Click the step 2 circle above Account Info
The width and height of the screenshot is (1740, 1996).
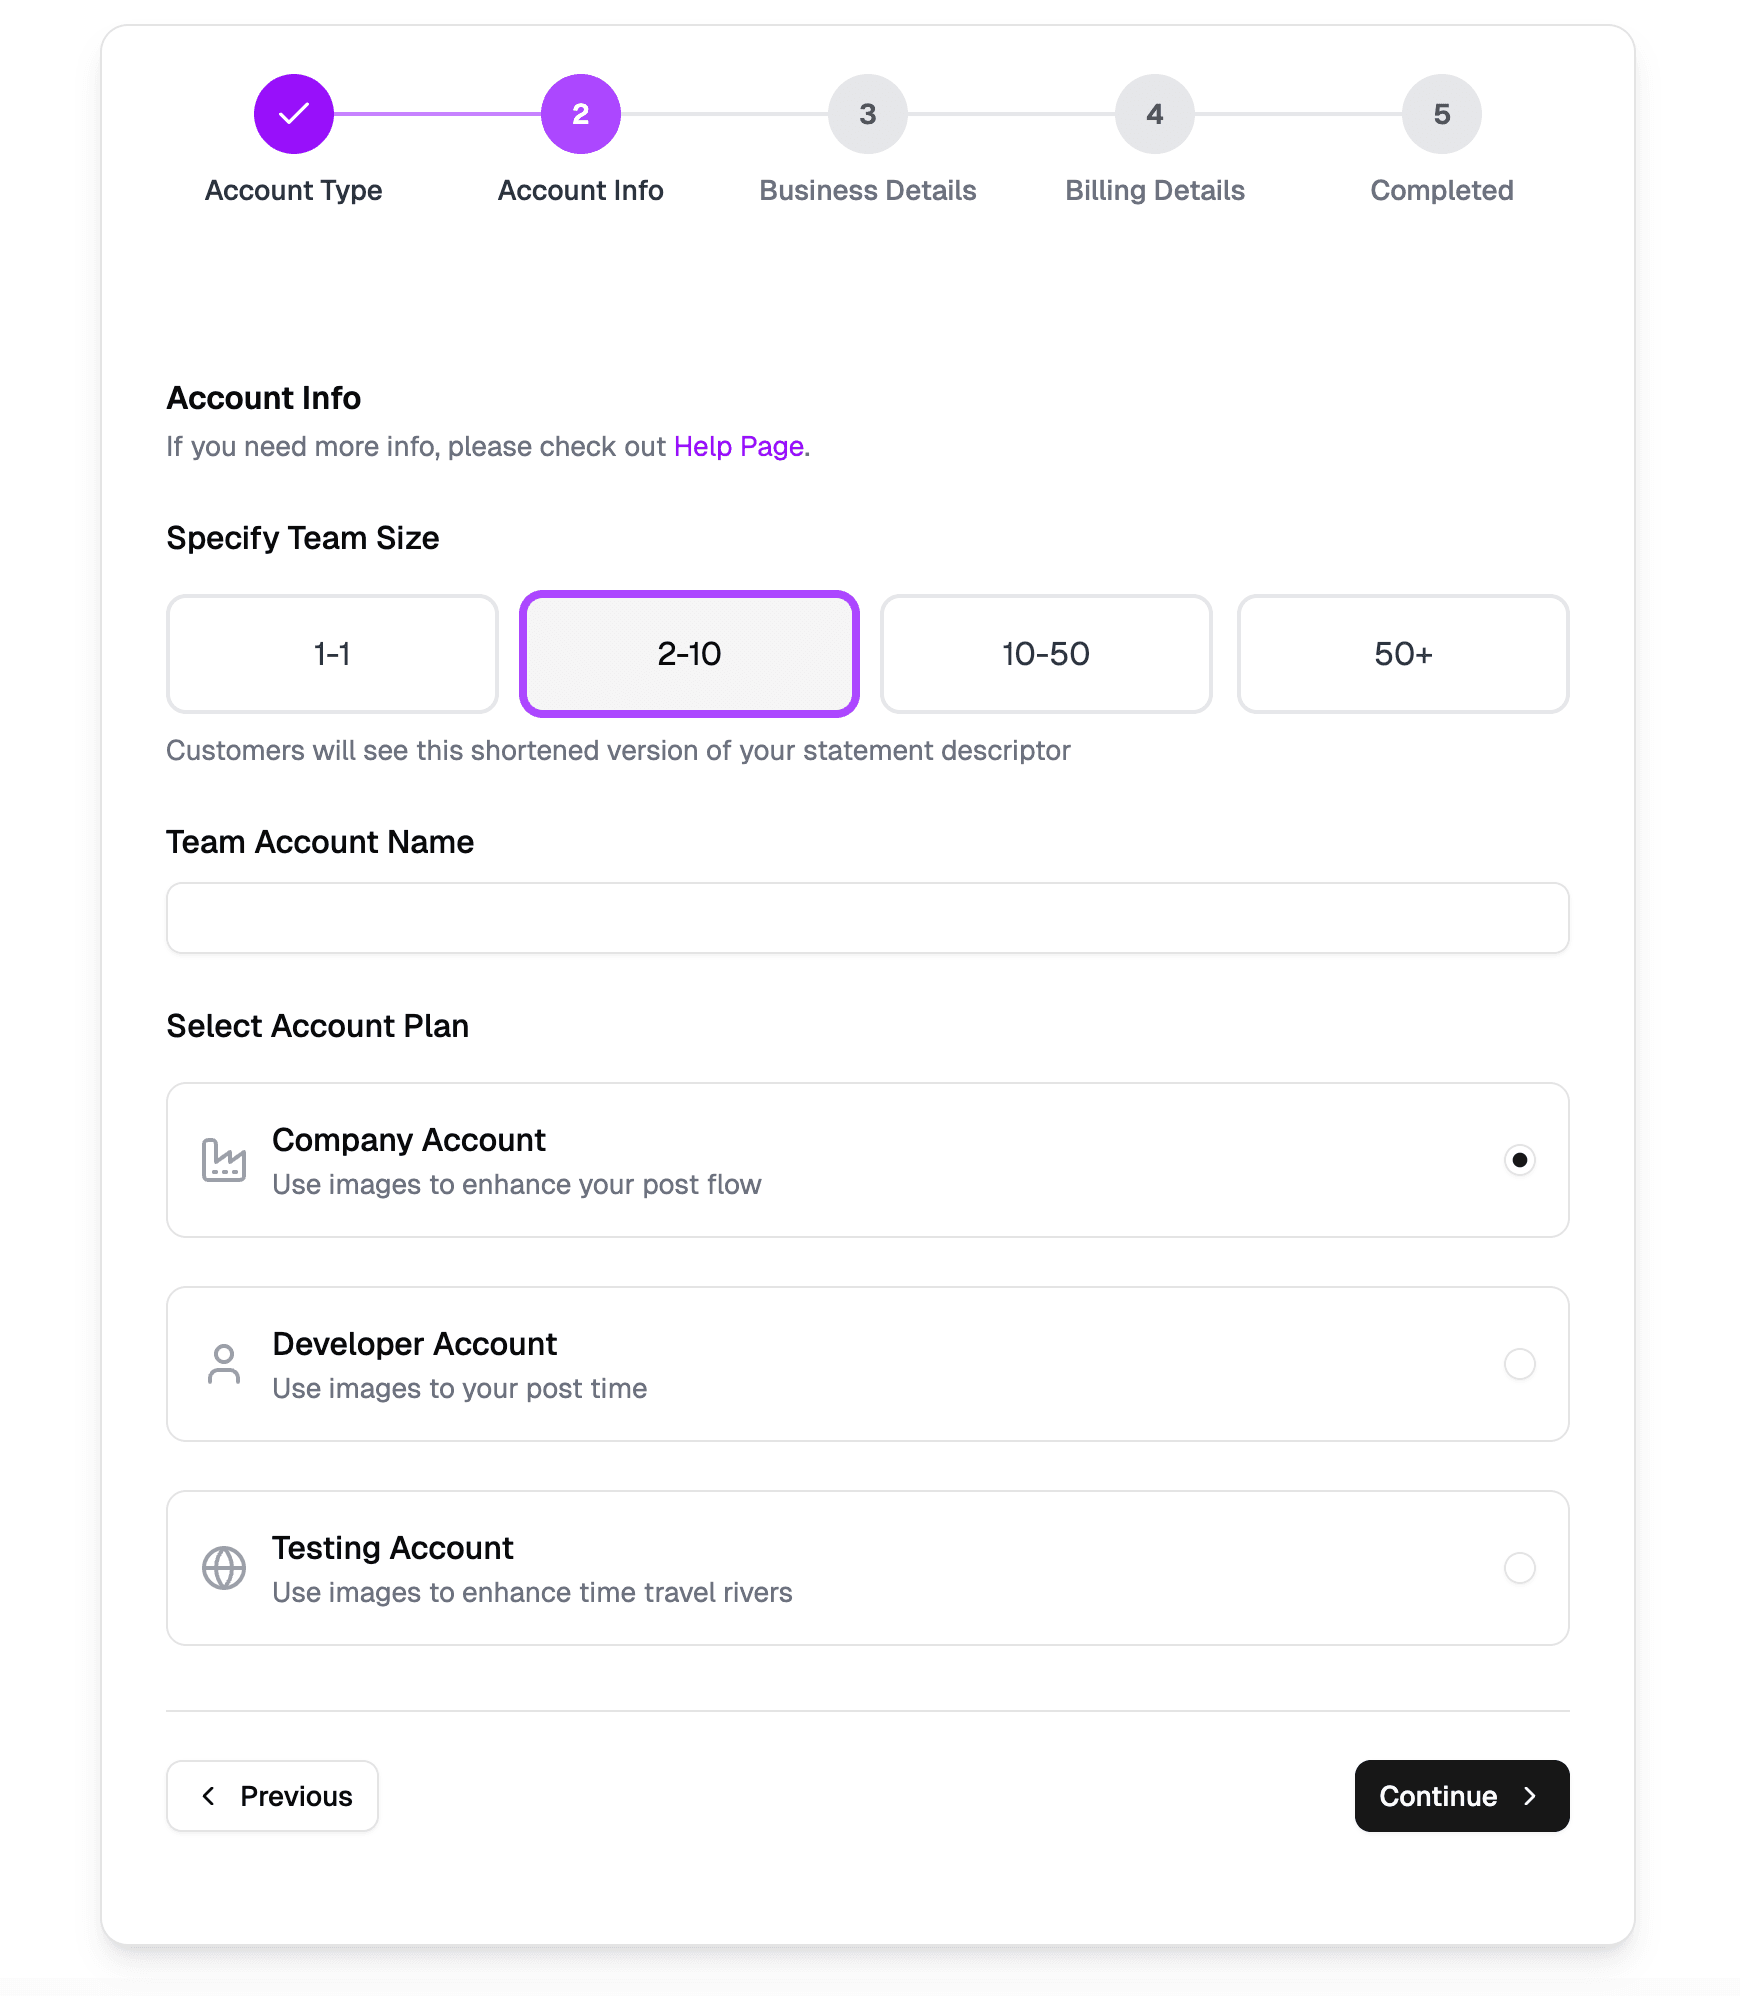pyautogui.click(x=580, y=113)
